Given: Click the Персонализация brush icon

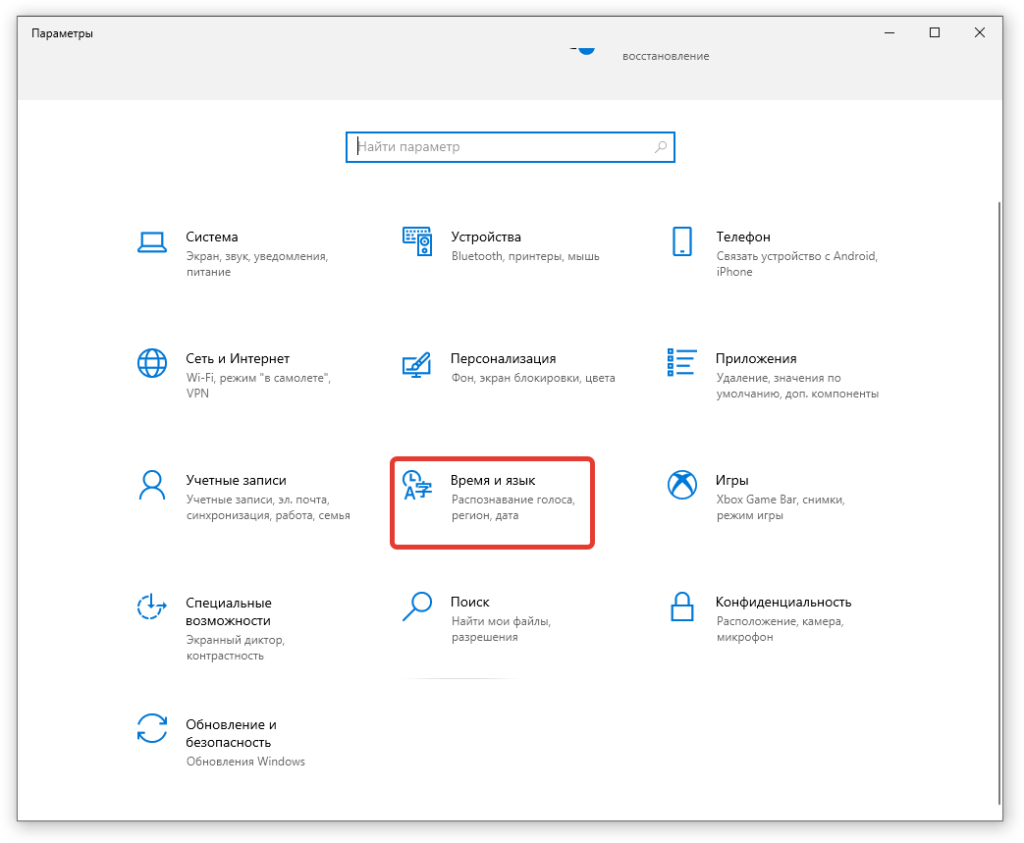Looking at the screenshot, I should pos(416,363).
